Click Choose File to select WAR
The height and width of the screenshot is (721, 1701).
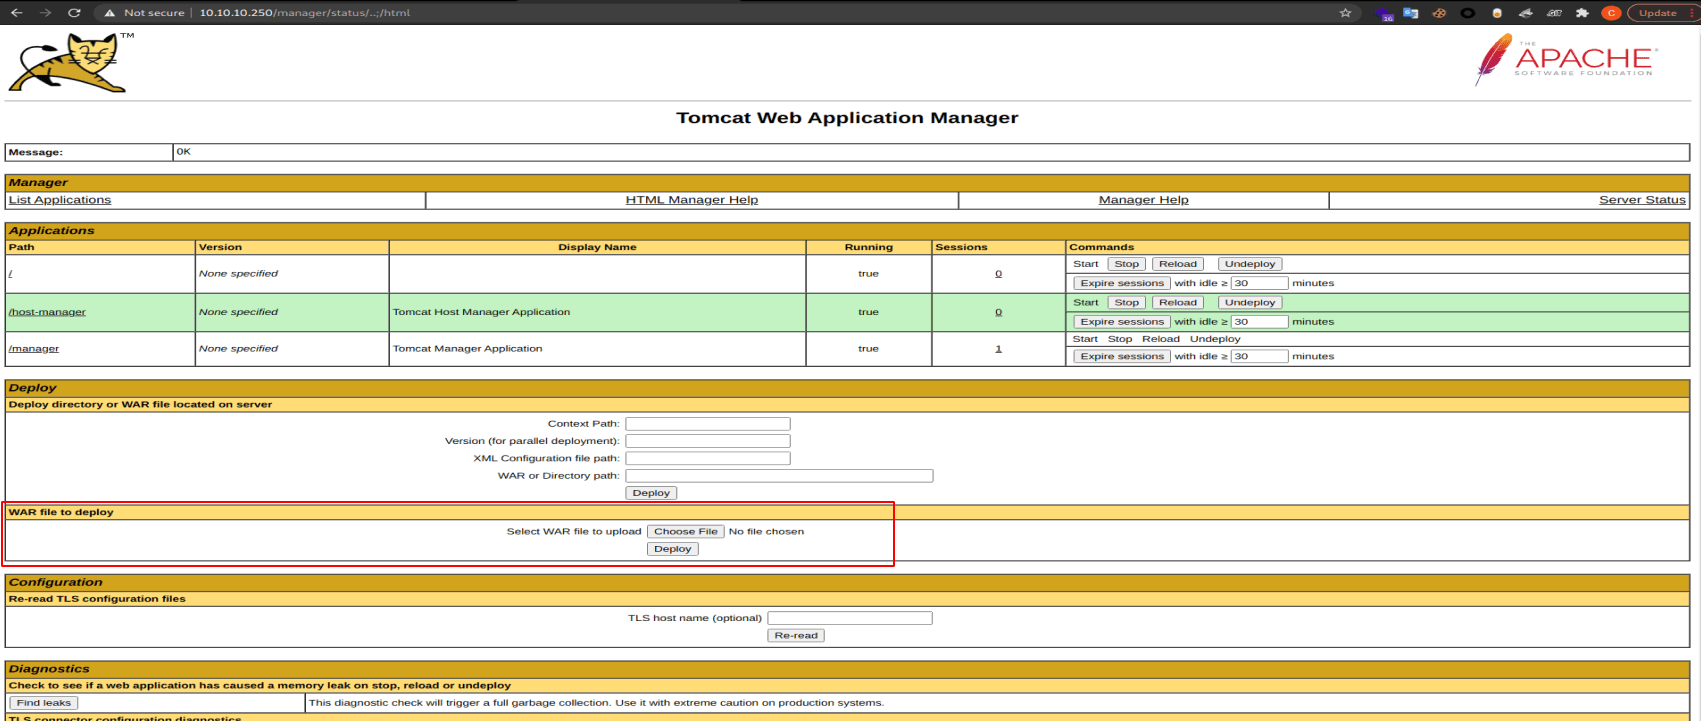[x=686, y=532]
